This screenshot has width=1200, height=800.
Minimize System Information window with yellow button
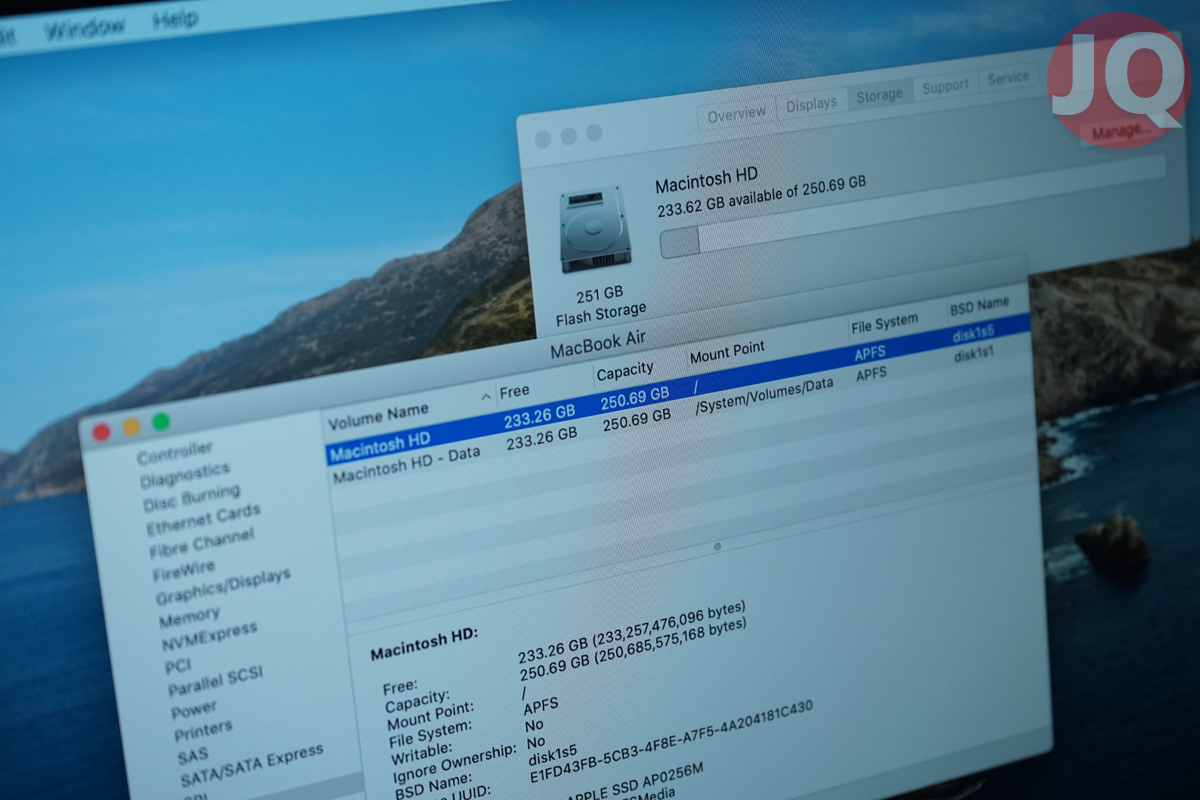pos(131,427)
